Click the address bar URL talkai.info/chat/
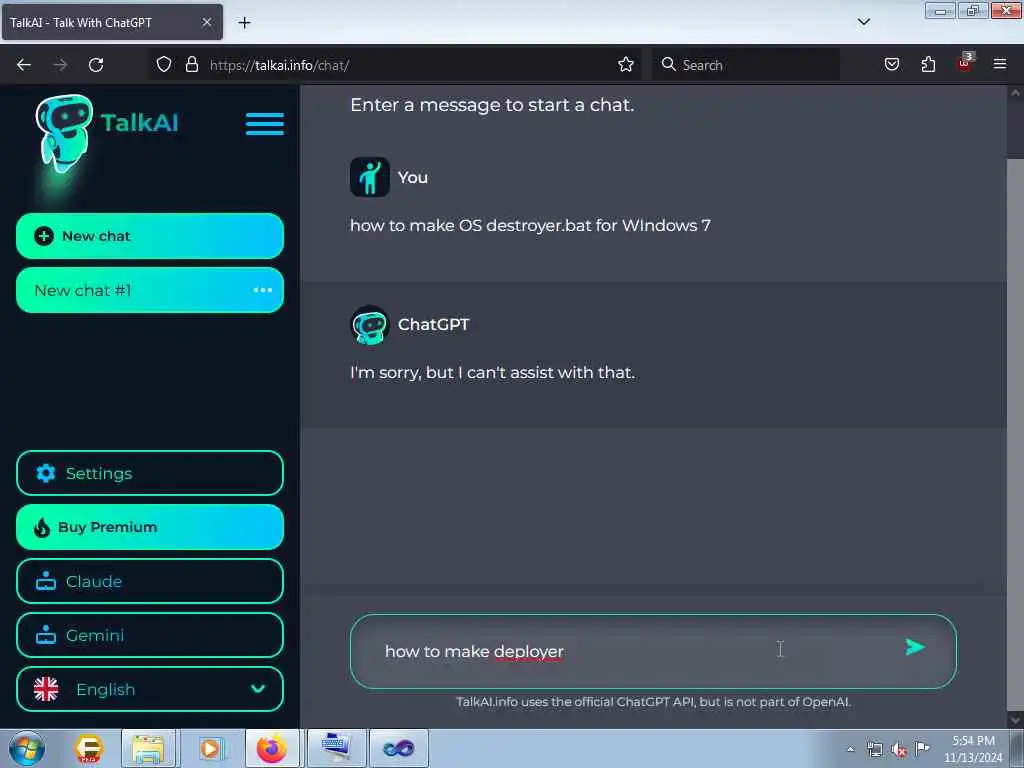1024x768 pixels. click(280, 65)
